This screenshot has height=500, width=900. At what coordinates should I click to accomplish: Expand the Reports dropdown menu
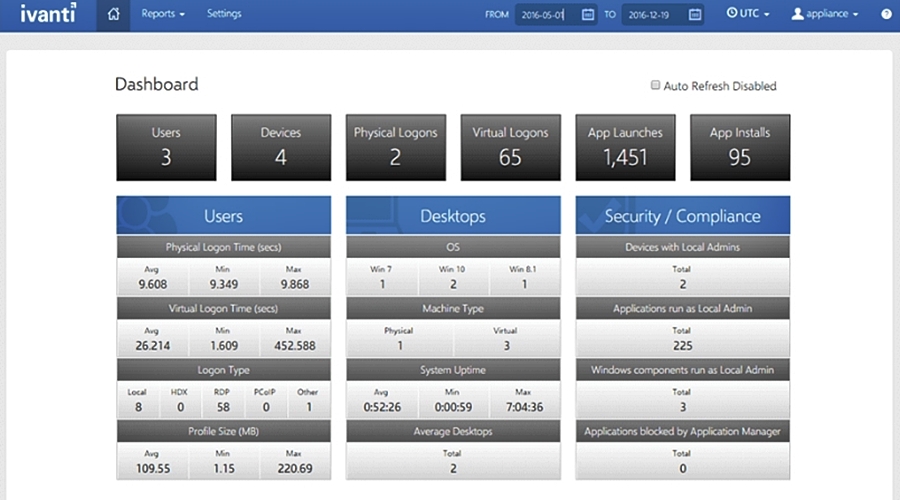point(163,14)
